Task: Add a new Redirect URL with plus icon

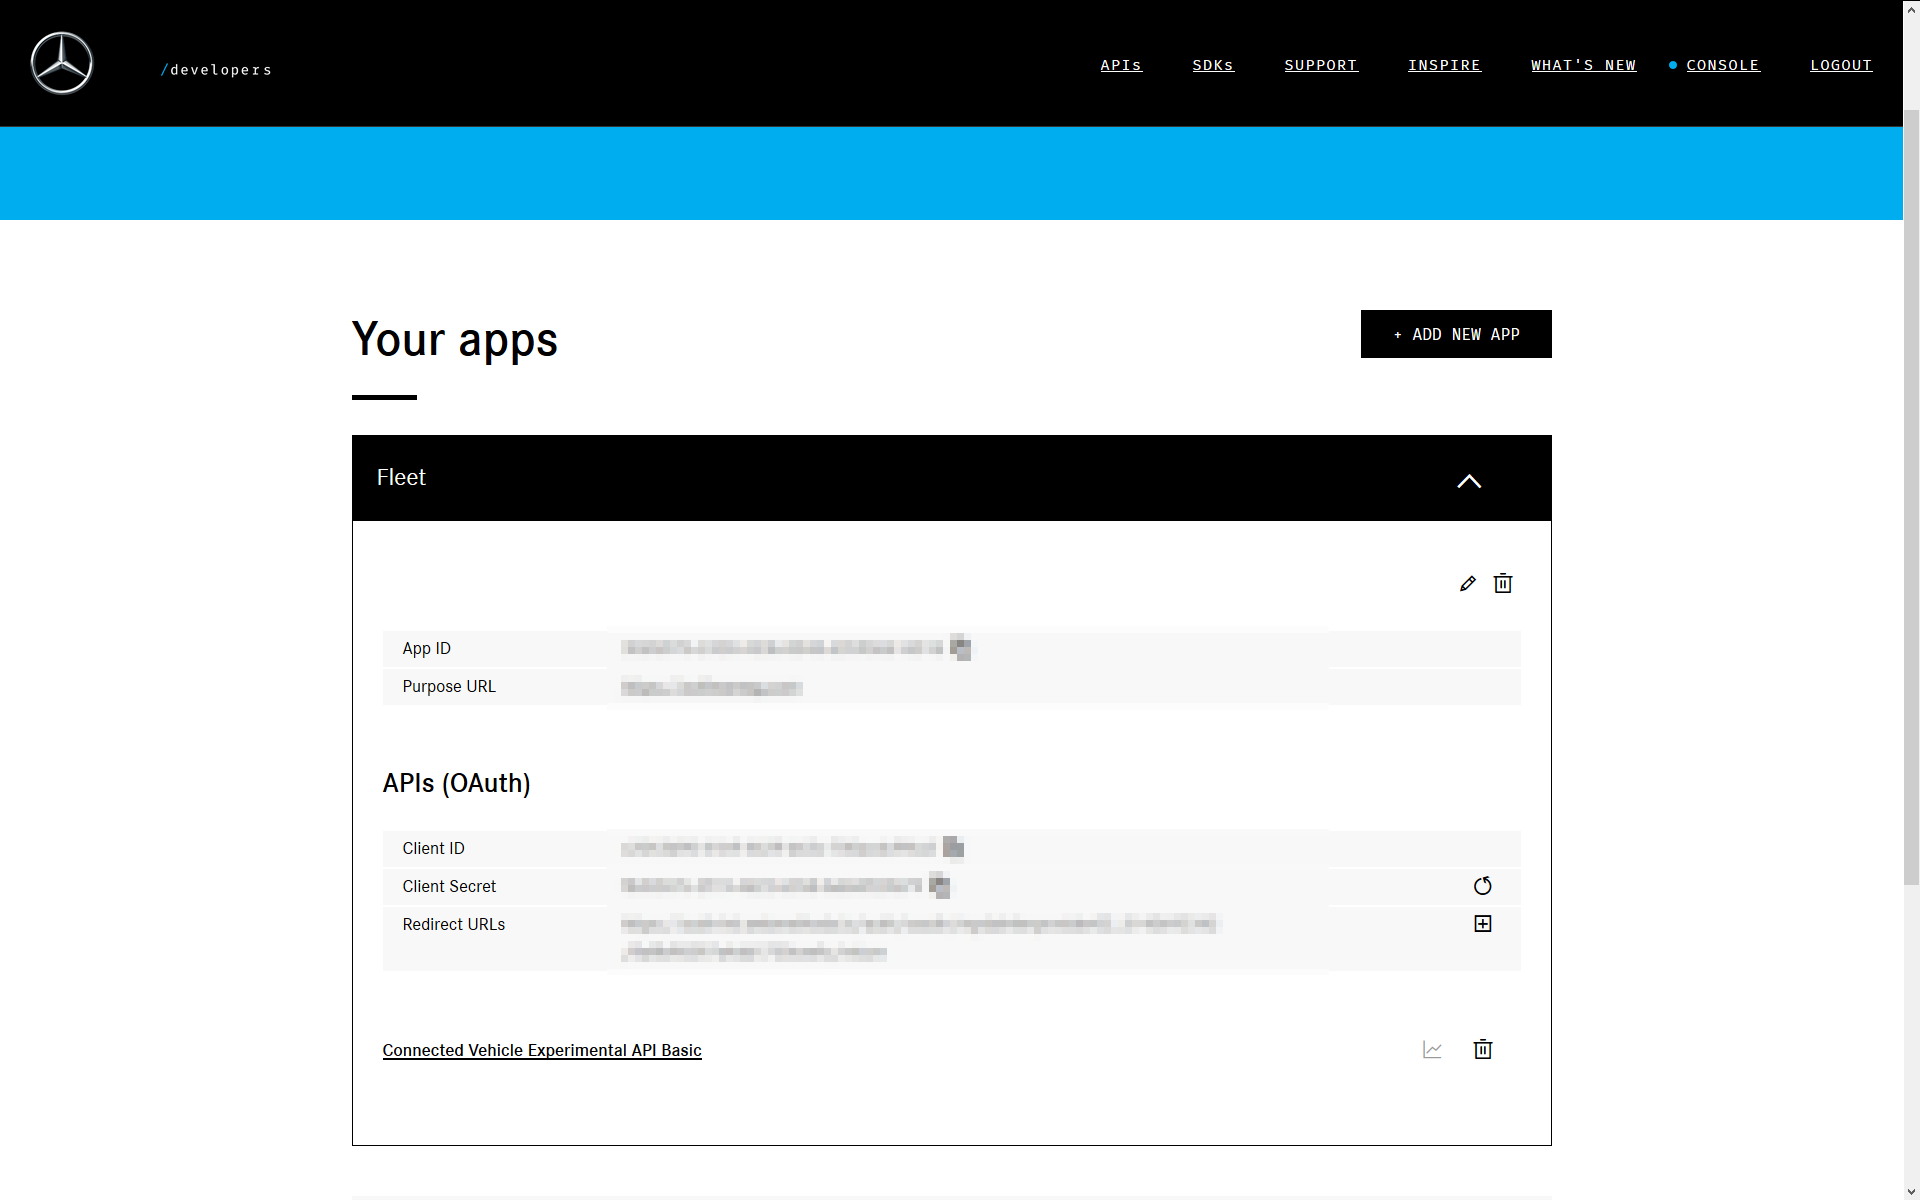Action: pos(1483,924)
